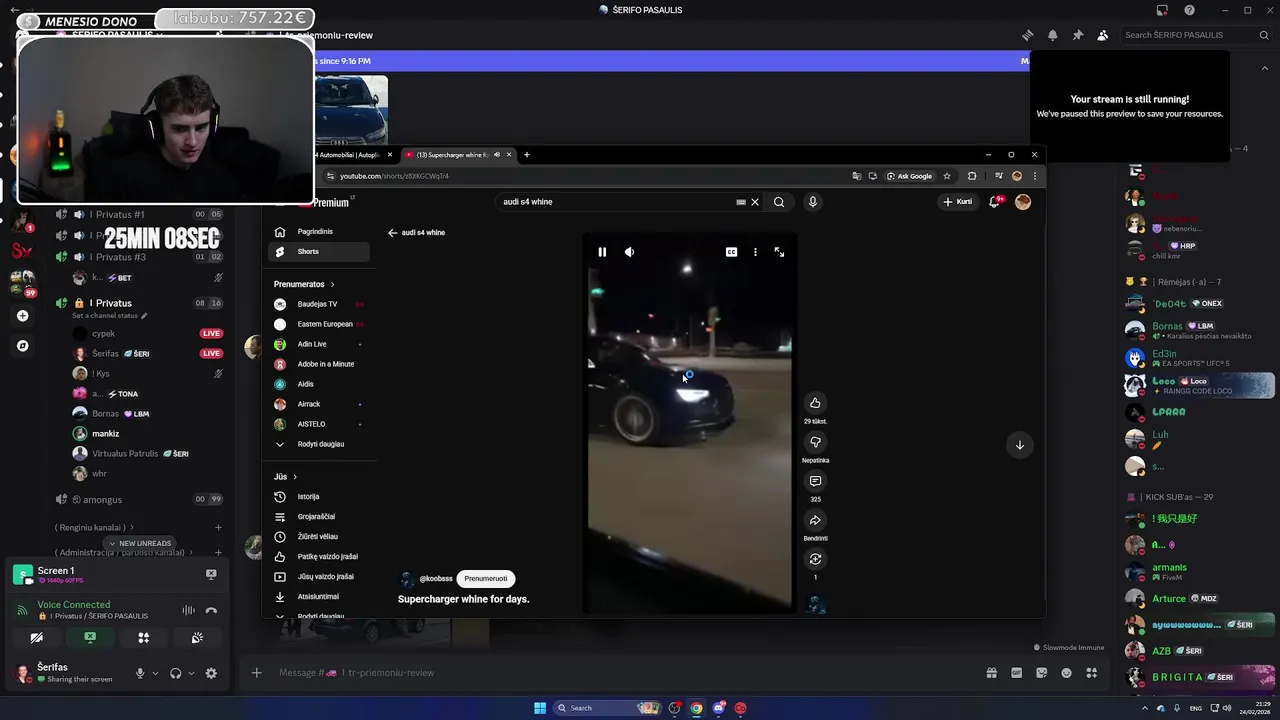1280x720 pixels.
Task: Open Istorija in YouTube sidebar
Action: (319, 496)
